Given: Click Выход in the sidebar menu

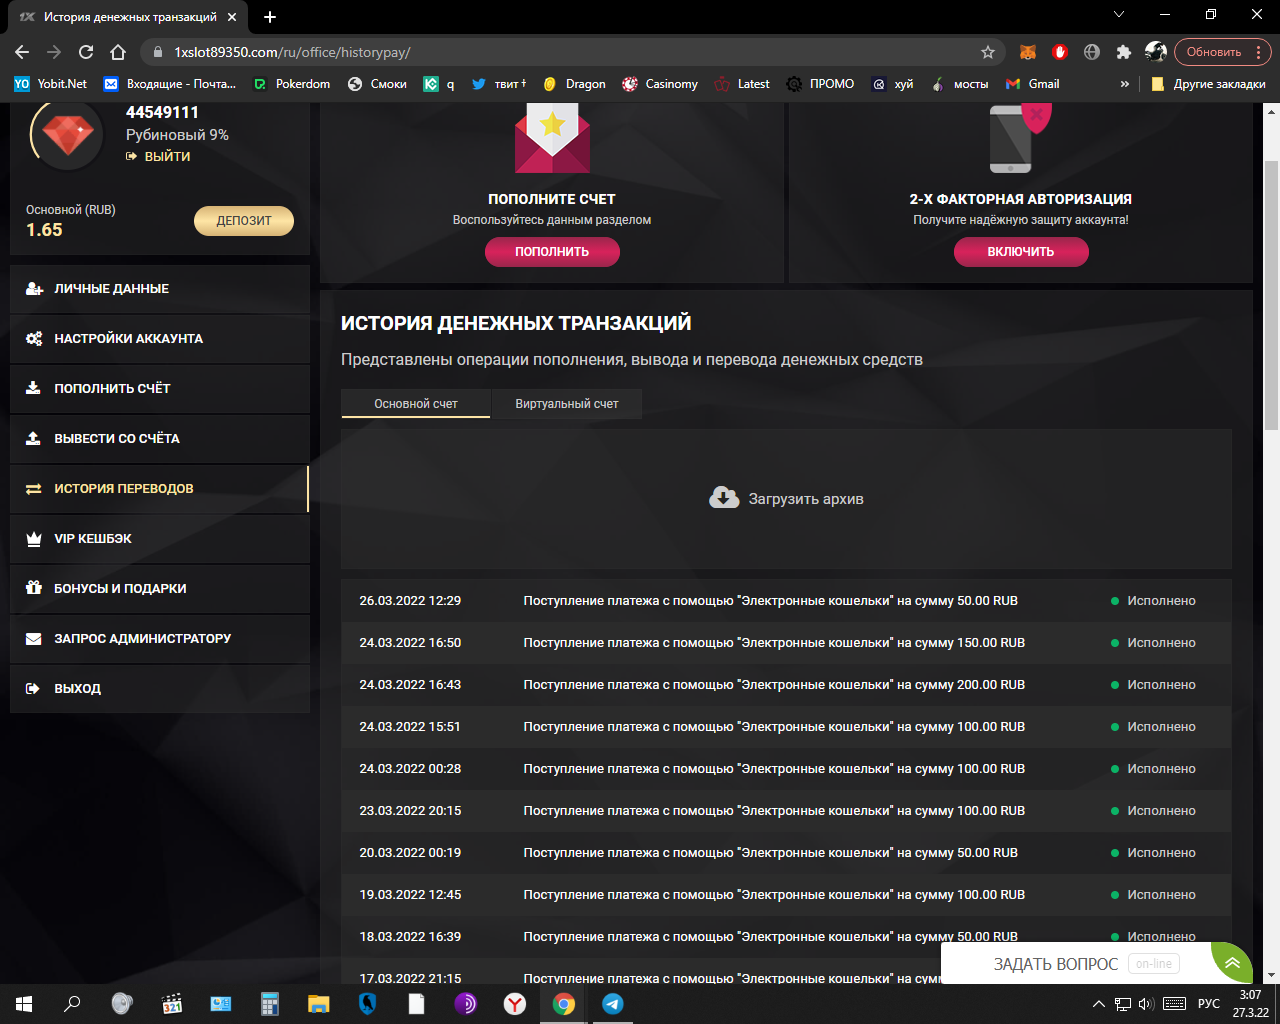Looking at the screenshot, I should tap(160, 689).
